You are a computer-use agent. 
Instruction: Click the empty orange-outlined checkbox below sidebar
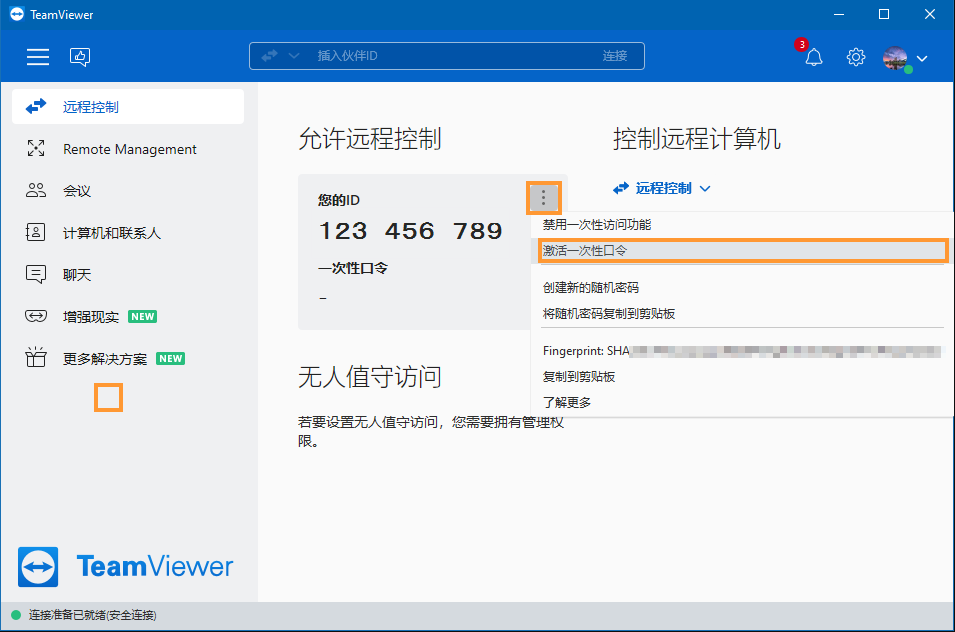tap(108, 397)
